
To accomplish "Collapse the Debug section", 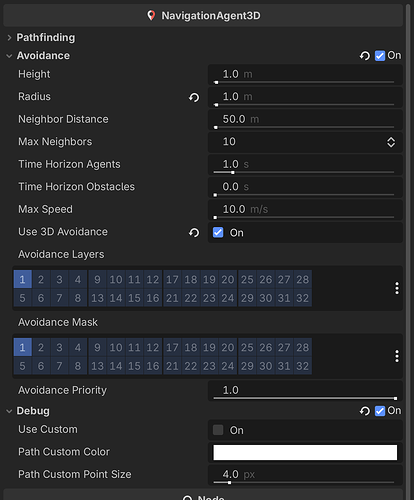I will [9, 411].
